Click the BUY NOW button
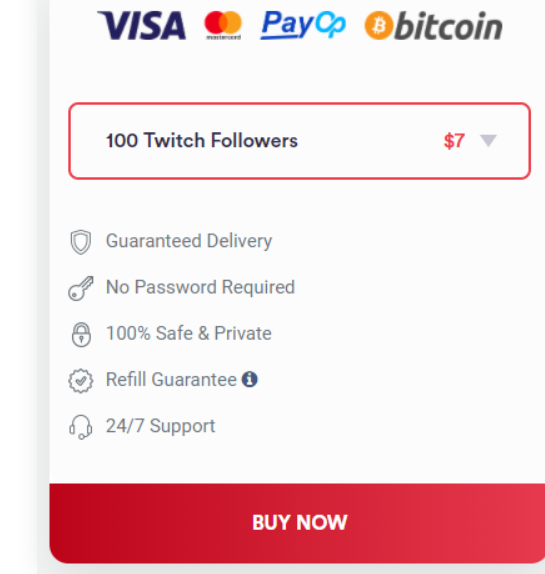This screenshot has height=574, width=545. (x=297, y=523)
